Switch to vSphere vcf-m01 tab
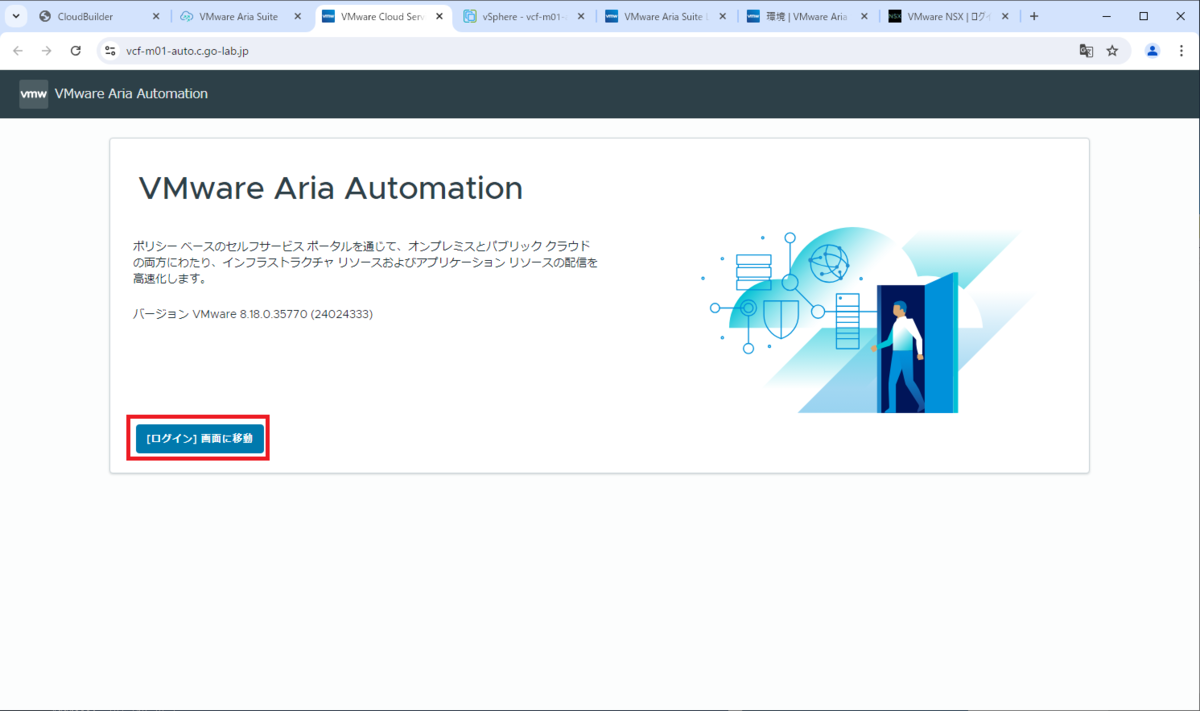The height and width of the screenshot is (711, 1200). tap(525, 17)
